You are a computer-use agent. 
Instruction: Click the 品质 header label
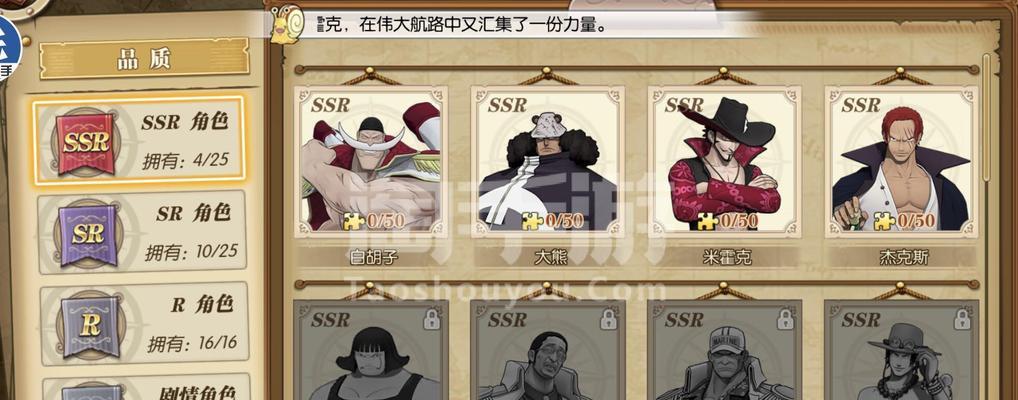click(x=144, y=58)
